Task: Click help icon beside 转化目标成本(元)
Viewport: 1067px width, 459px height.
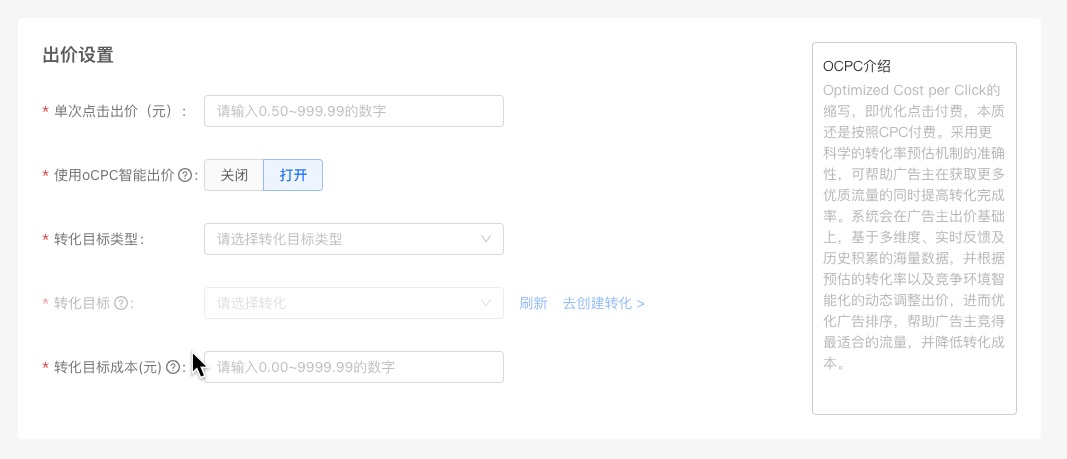Action: (173, 367)
